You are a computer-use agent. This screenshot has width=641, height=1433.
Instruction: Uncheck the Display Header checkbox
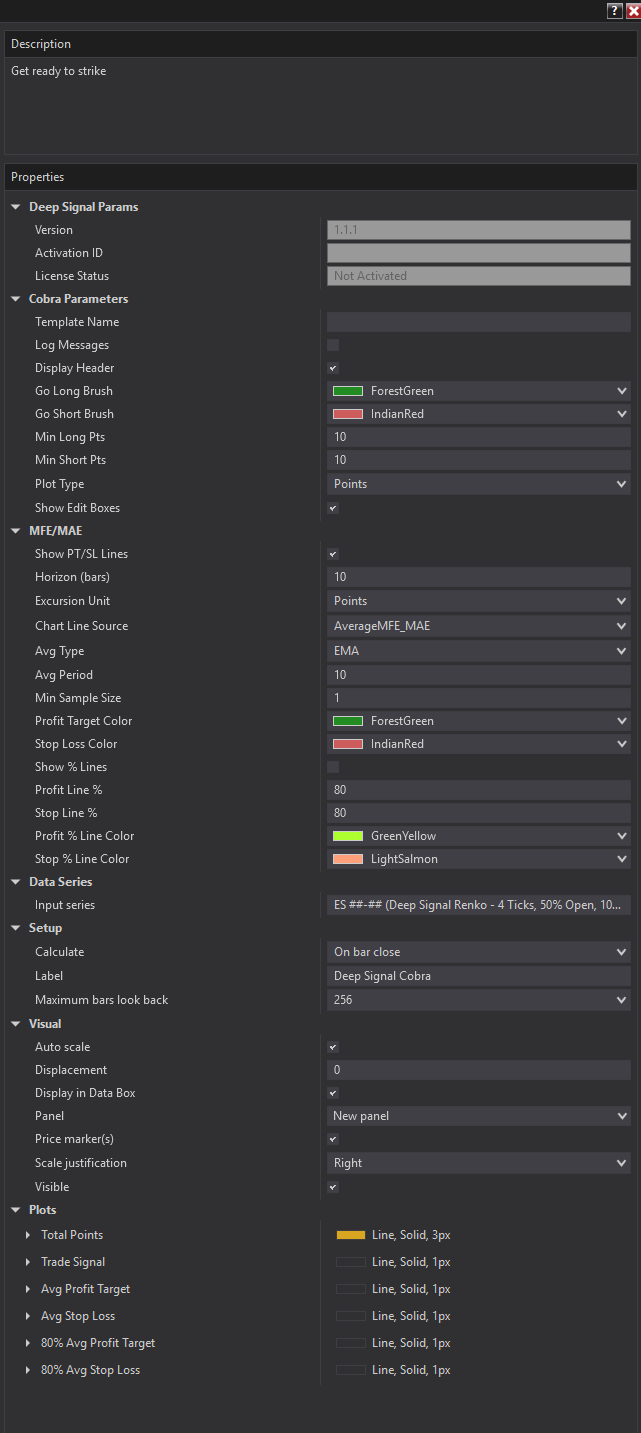click(x=333, y=368)
